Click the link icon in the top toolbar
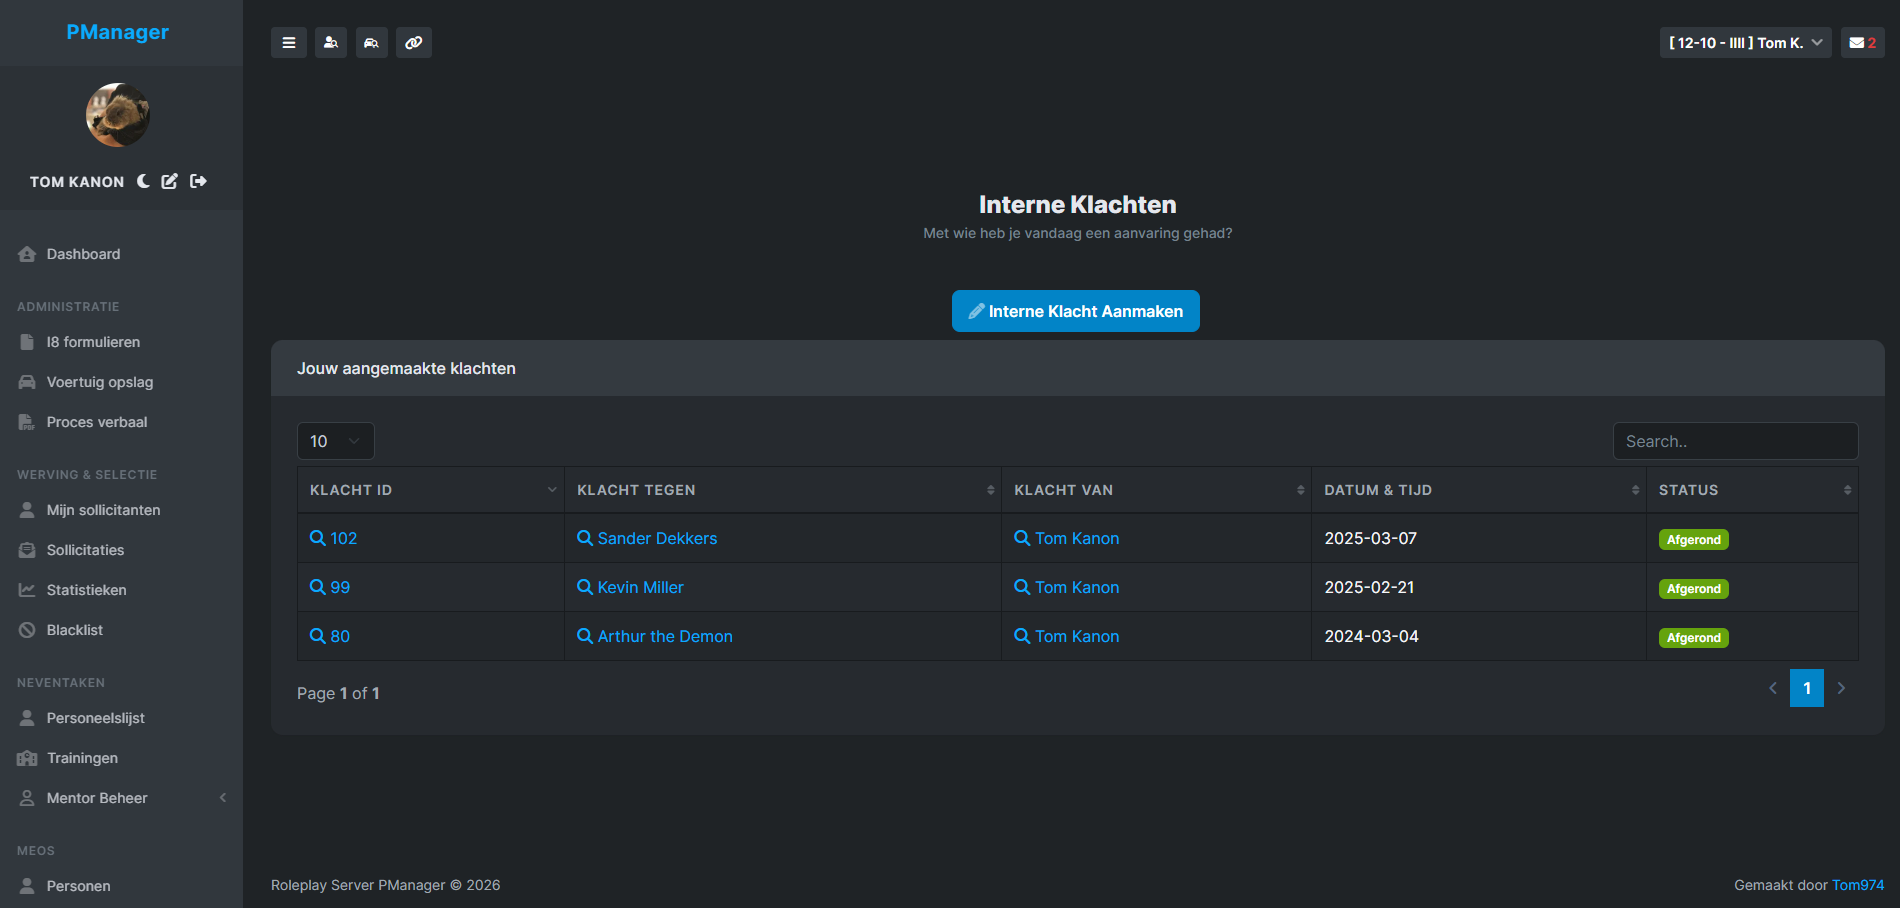The width and height of the screenshot is (1900, 908). 413,42
